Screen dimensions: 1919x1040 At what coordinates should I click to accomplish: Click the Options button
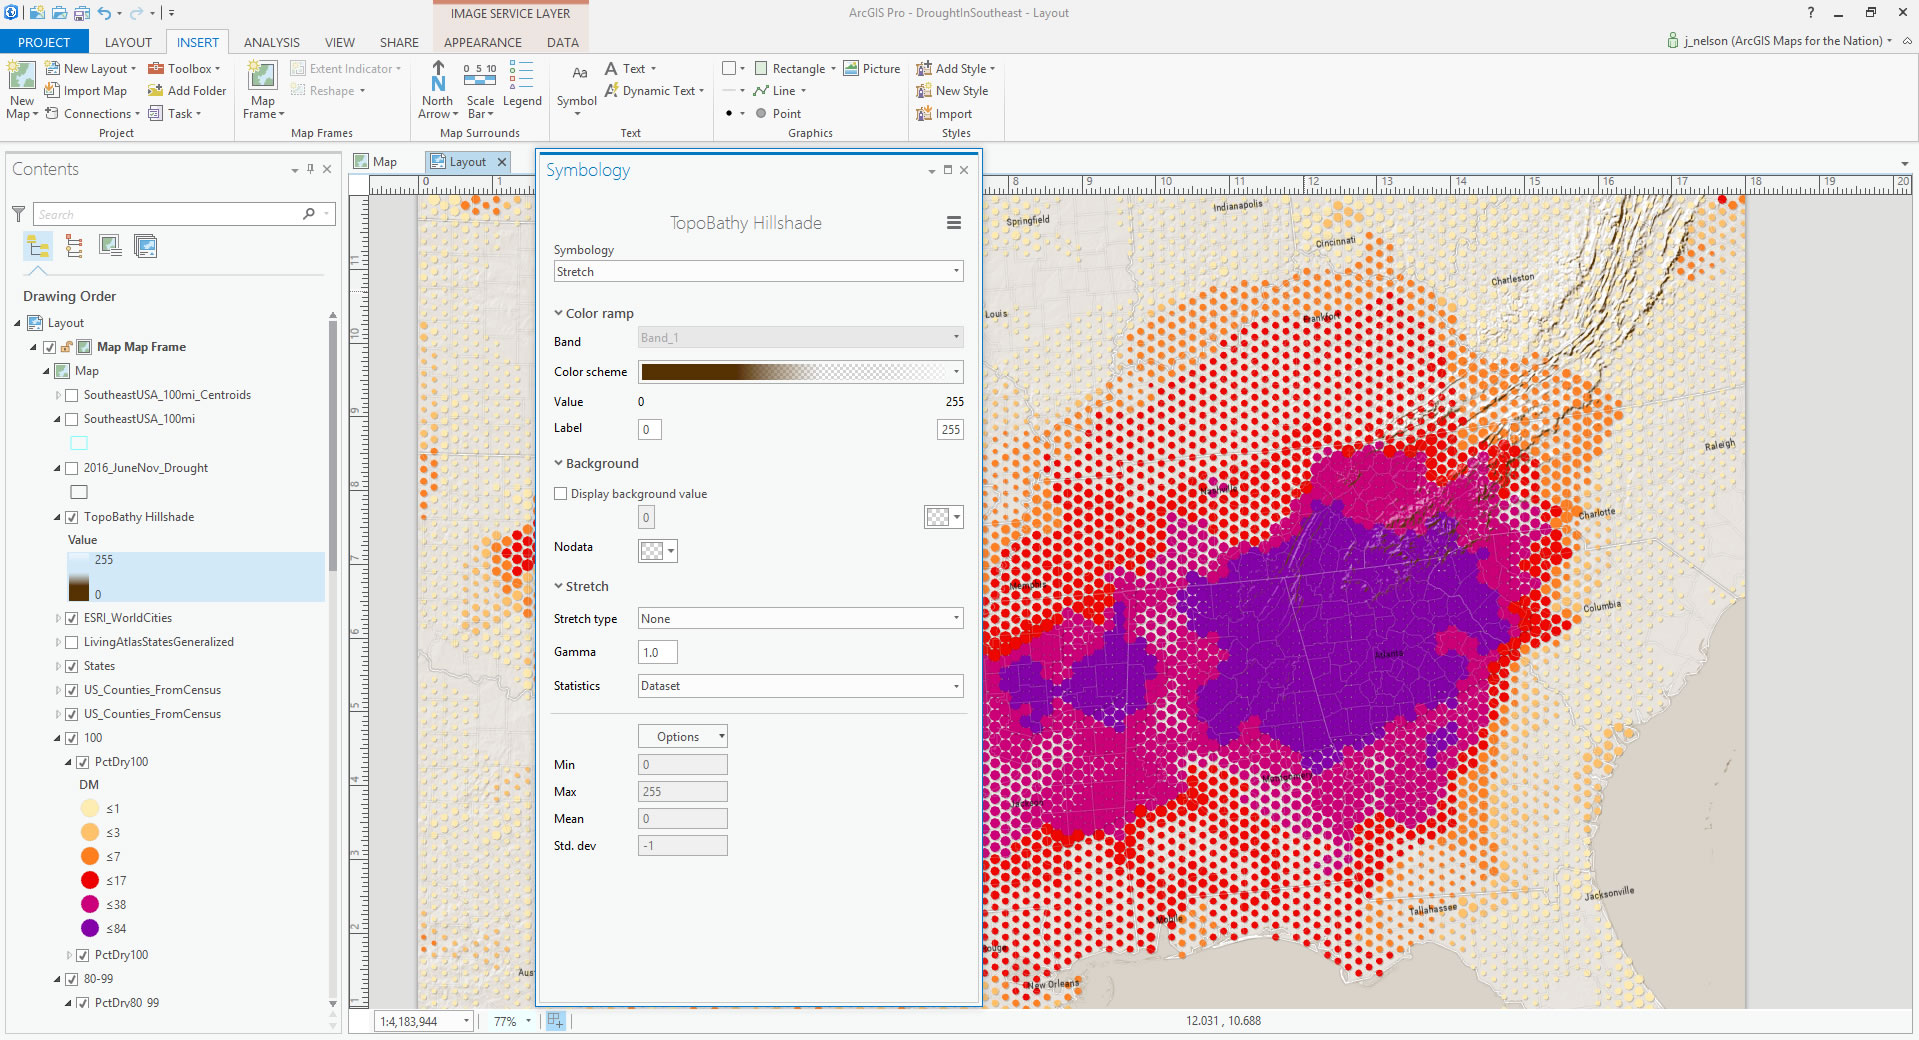tap(682, 737)
